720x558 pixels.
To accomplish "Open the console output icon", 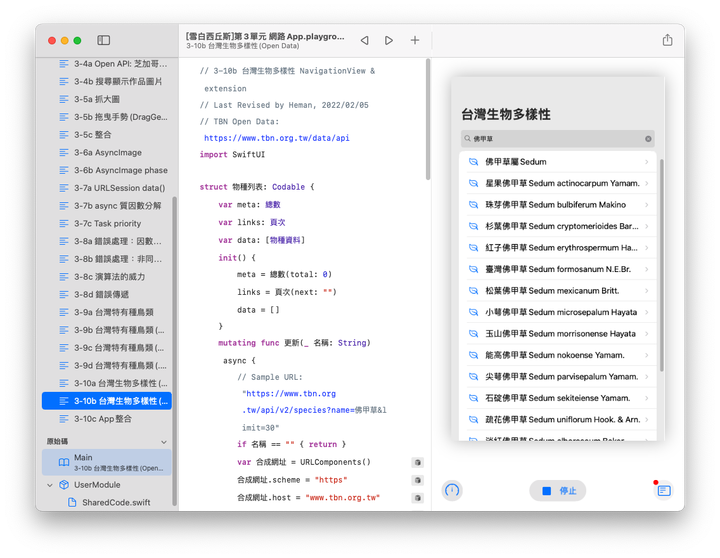I will pos(664,490).
